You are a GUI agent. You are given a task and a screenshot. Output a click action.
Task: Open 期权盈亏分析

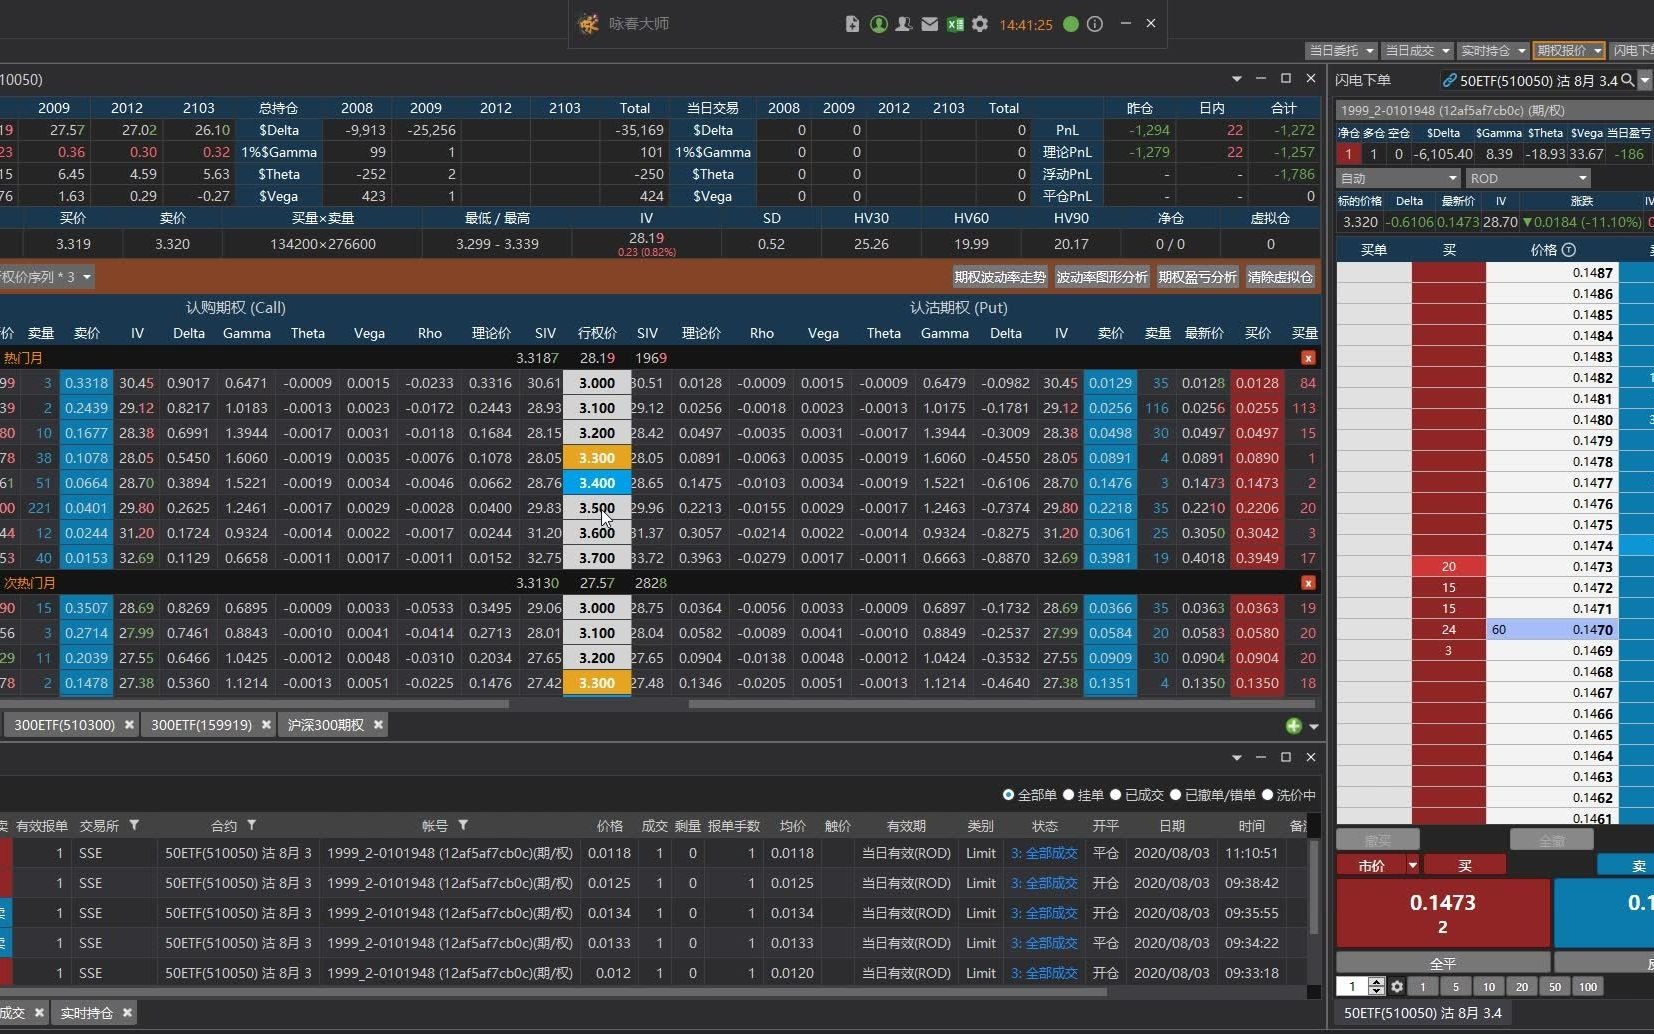[x=1198, y=277]
